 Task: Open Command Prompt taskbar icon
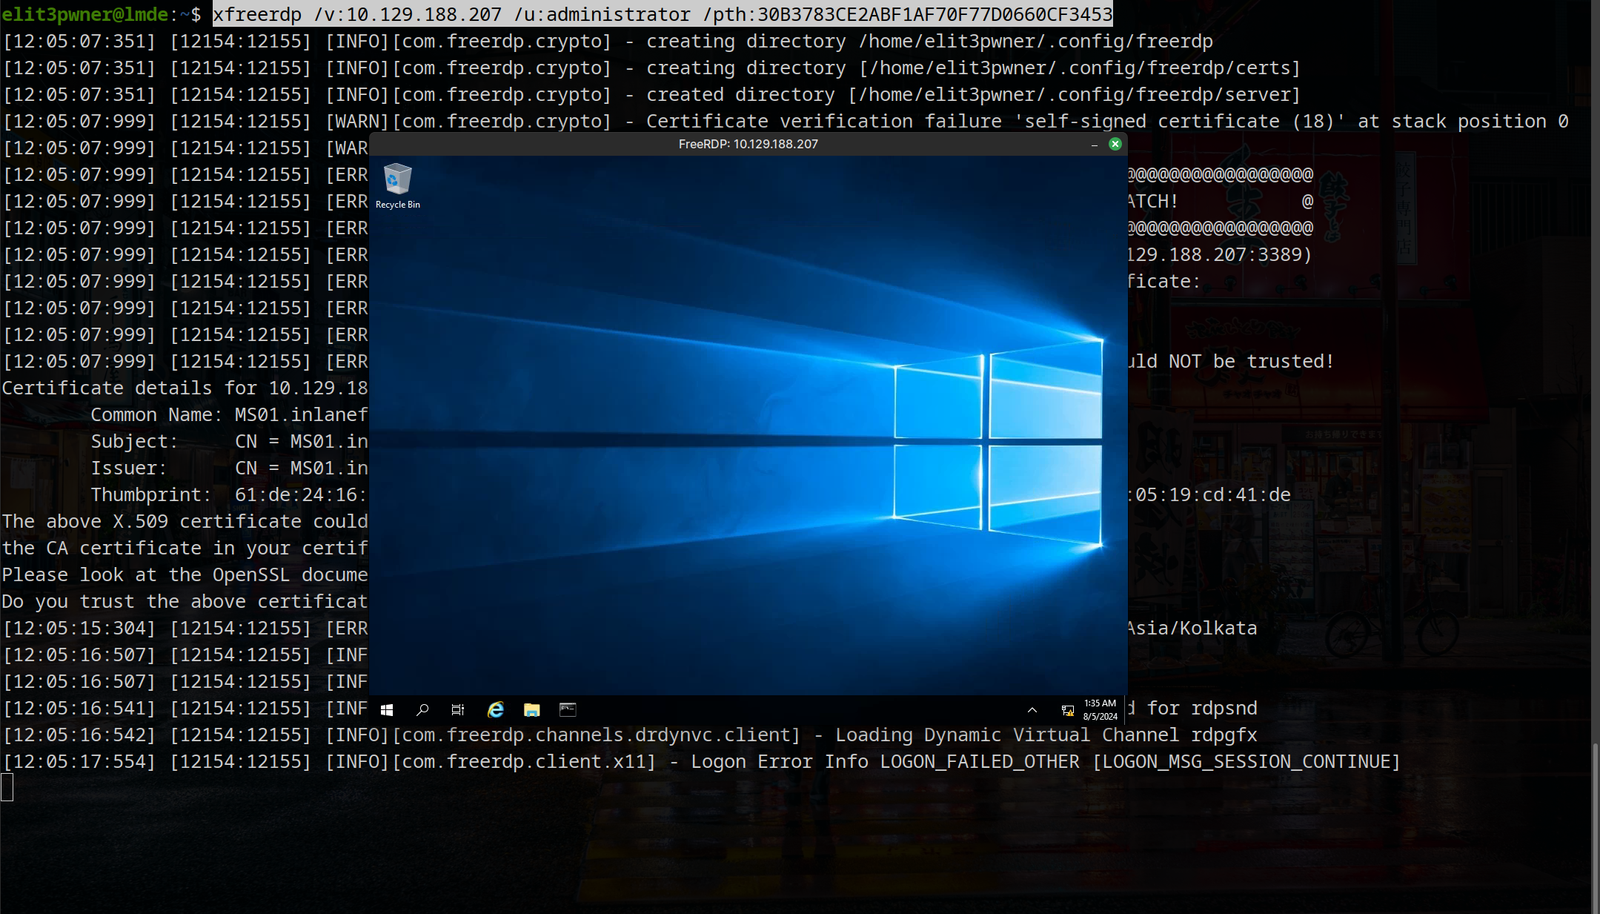(x=568, y=710)
